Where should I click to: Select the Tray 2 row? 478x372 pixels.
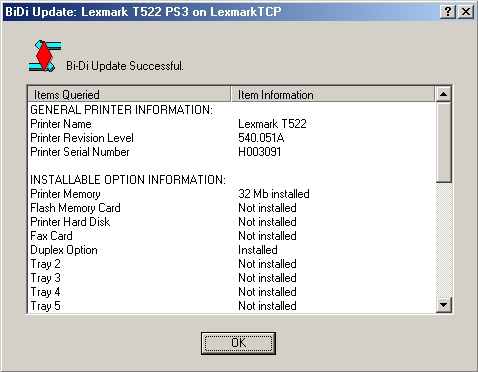232,264
